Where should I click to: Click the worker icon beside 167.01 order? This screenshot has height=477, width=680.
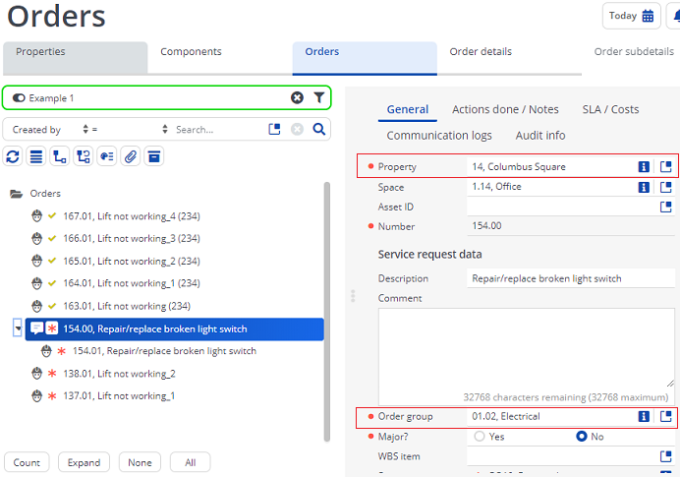click(37, 216)
